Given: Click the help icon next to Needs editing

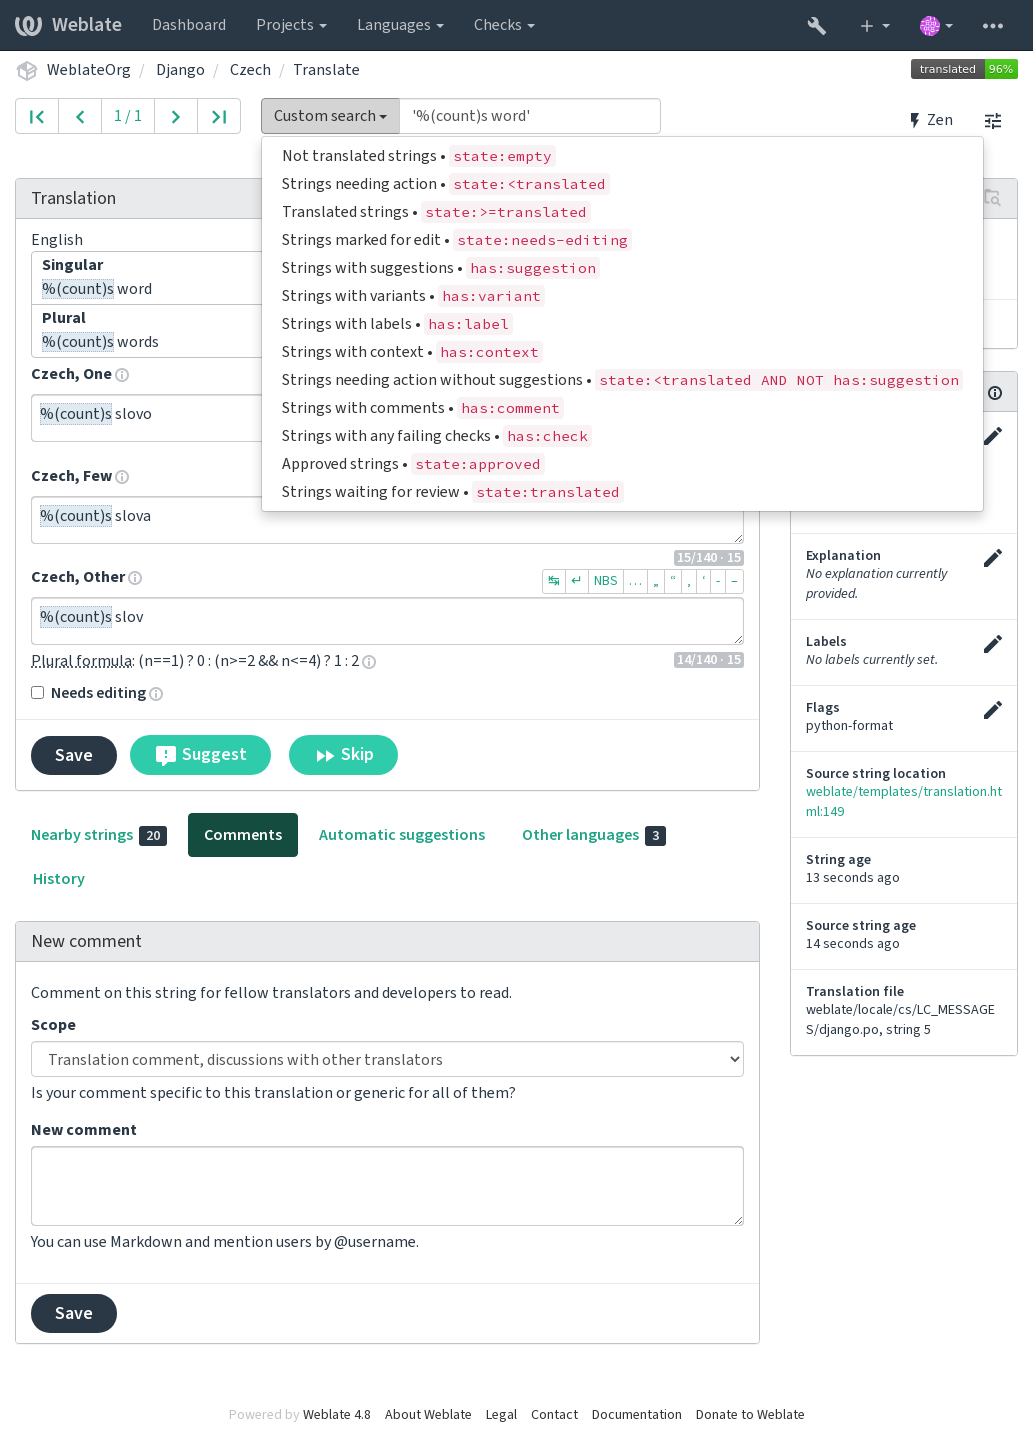Looking at the screenshot, I should [156, 694].
